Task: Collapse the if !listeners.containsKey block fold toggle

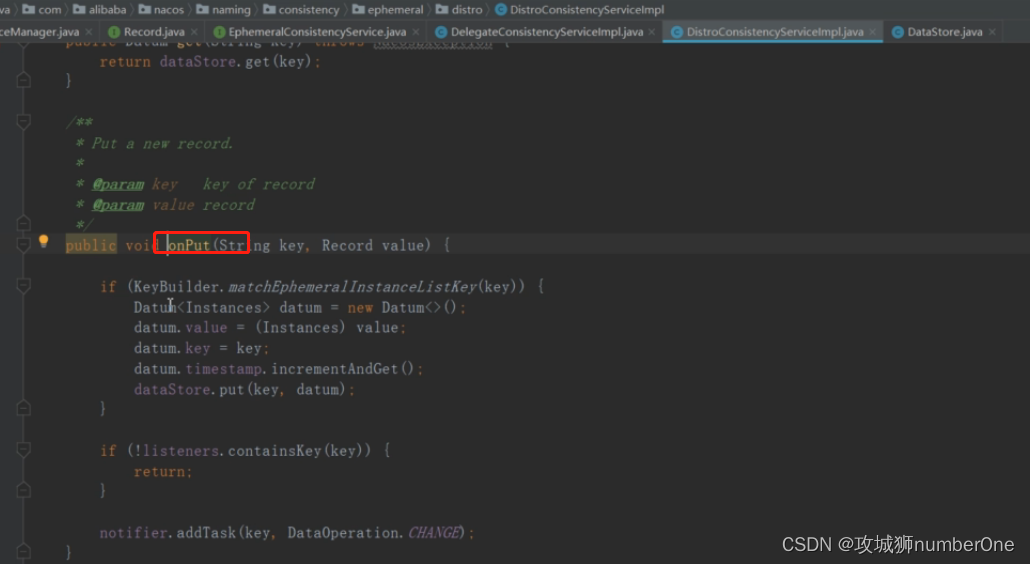Action: 24,450
